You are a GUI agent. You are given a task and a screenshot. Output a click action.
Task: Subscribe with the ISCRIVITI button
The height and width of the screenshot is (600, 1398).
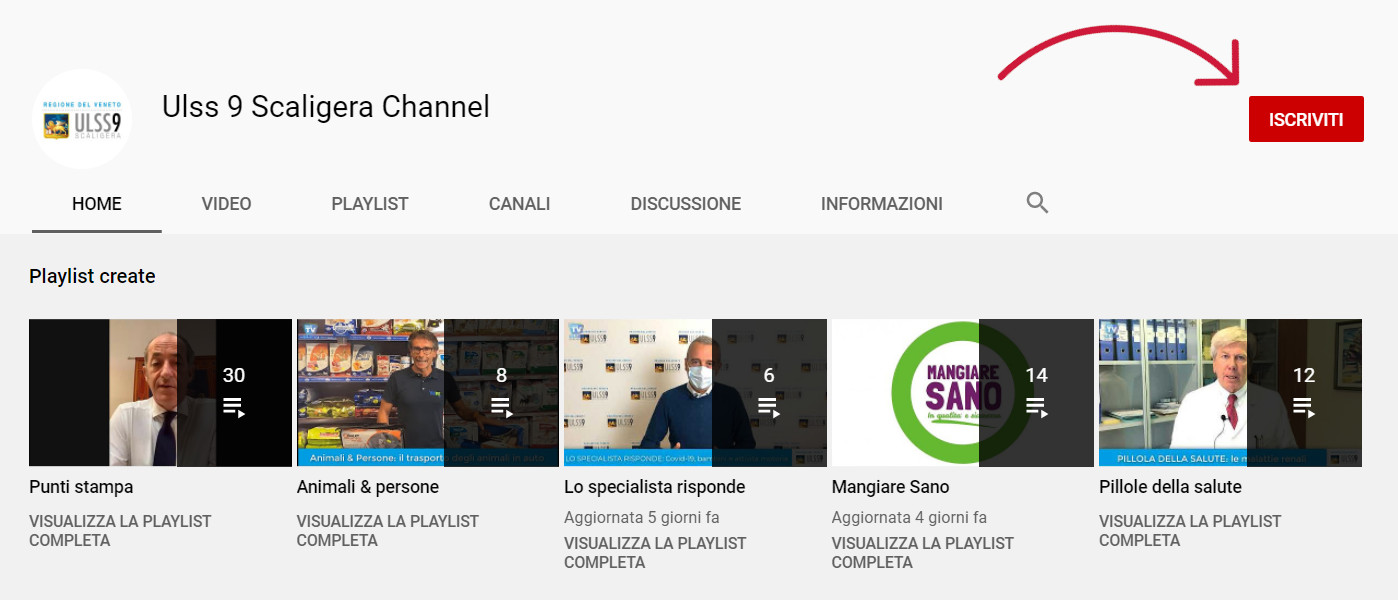pos(1306,119)
